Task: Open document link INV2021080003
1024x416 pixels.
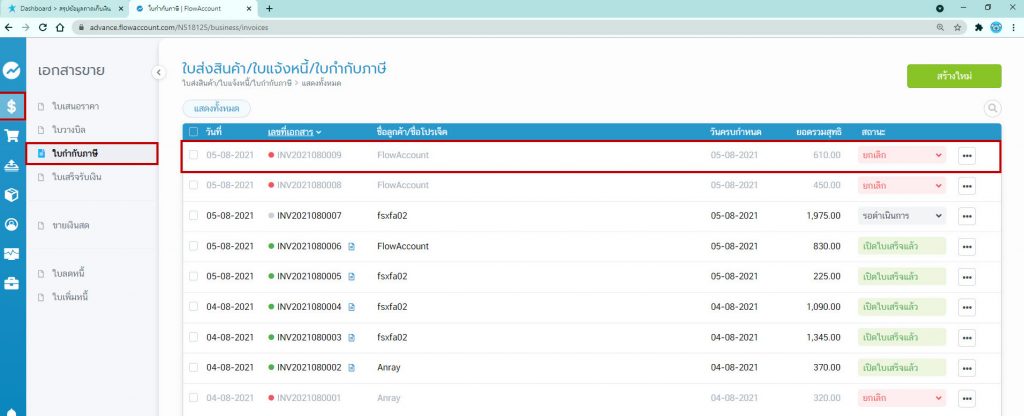Action: (x=309, y=338)
